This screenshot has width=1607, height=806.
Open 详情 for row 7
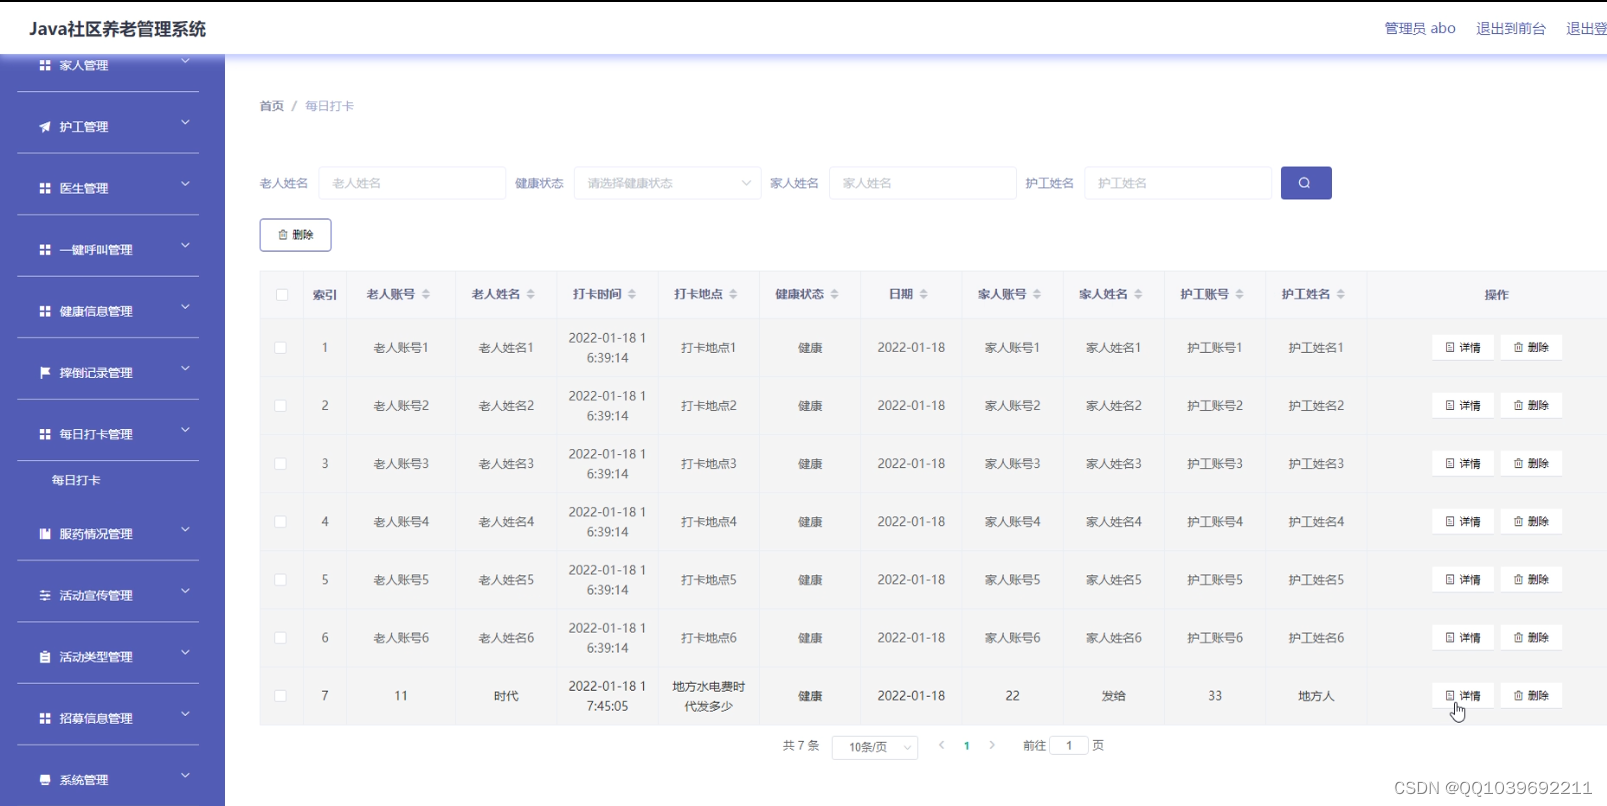point(1463,696)
